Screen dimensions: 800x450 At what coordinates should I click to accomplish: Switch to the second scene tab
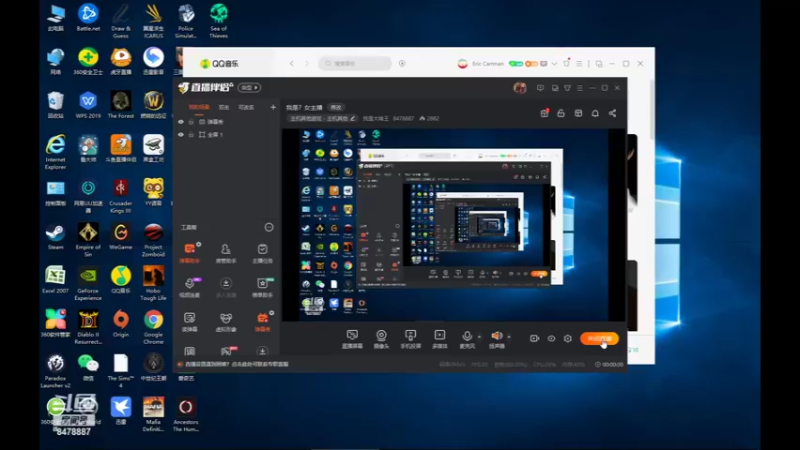[x=224, y=107]
